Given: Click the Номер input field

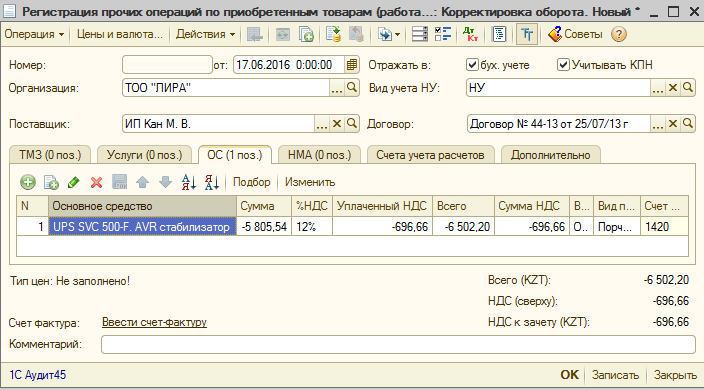Looking at the screenshot, I should tap(167, 65).
